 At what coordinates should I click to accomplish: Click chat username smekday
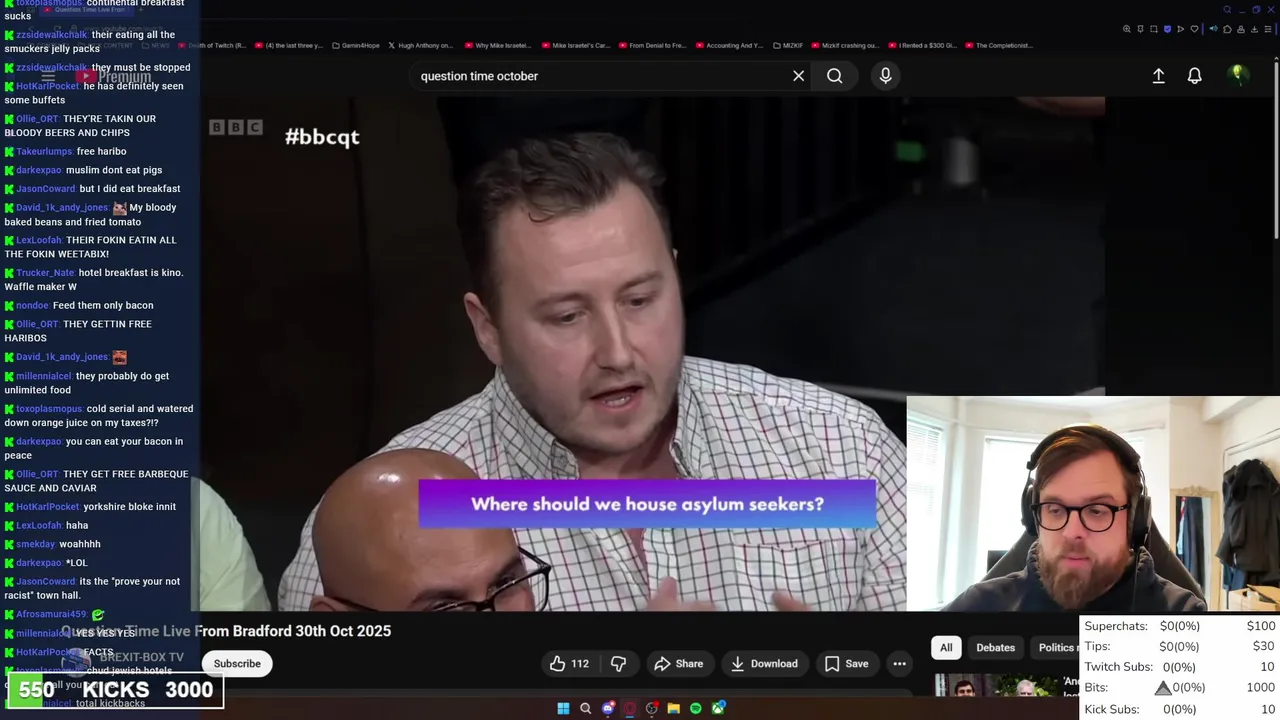(35, 544)
